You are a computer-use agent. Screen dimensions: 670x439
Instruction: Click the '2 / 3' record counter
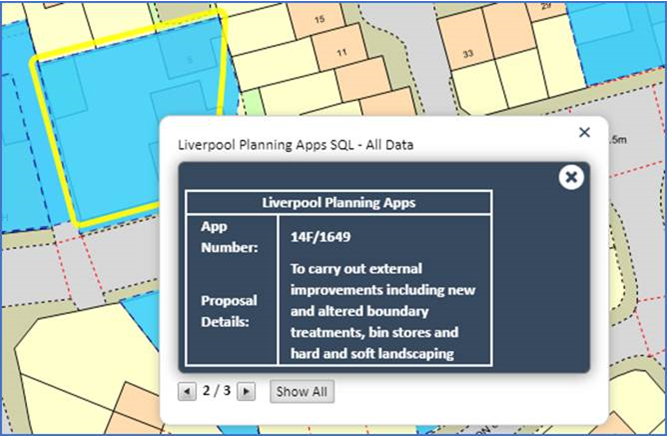217,391
